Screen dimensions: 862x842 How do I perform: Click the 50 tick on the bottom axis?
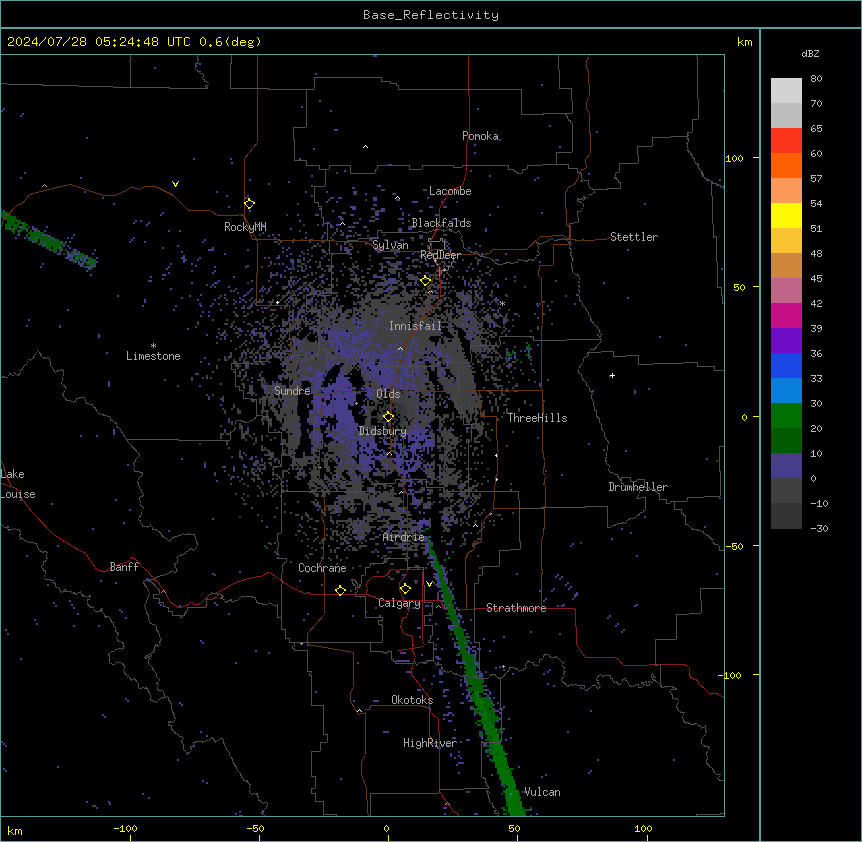point(514,828)
